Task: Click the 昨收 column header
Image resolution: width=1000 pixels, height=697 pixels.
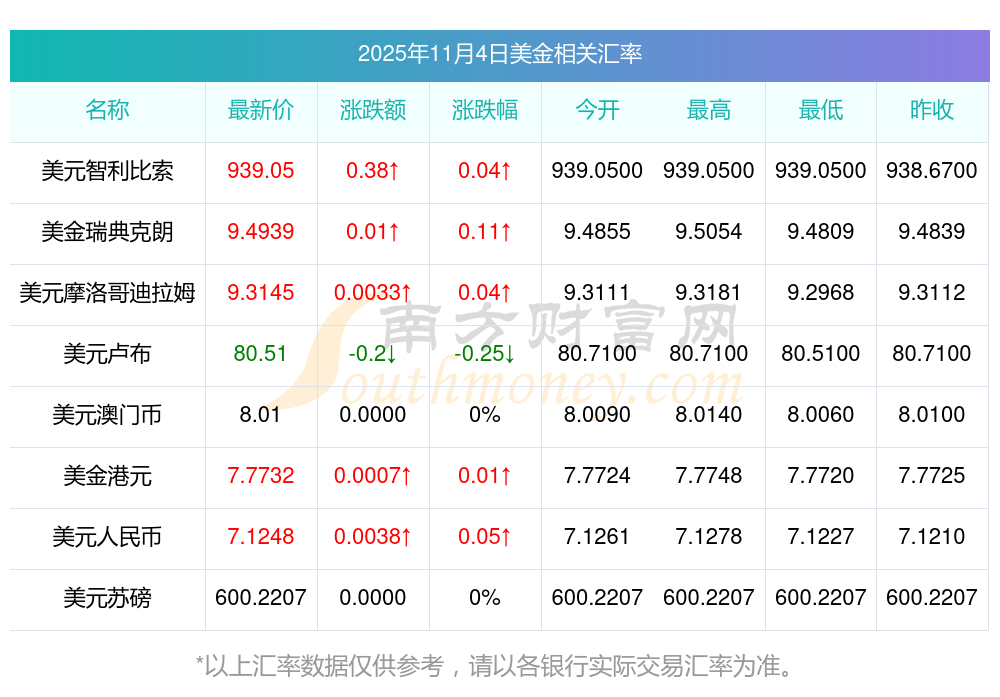Action: click(x=932, y=110)
